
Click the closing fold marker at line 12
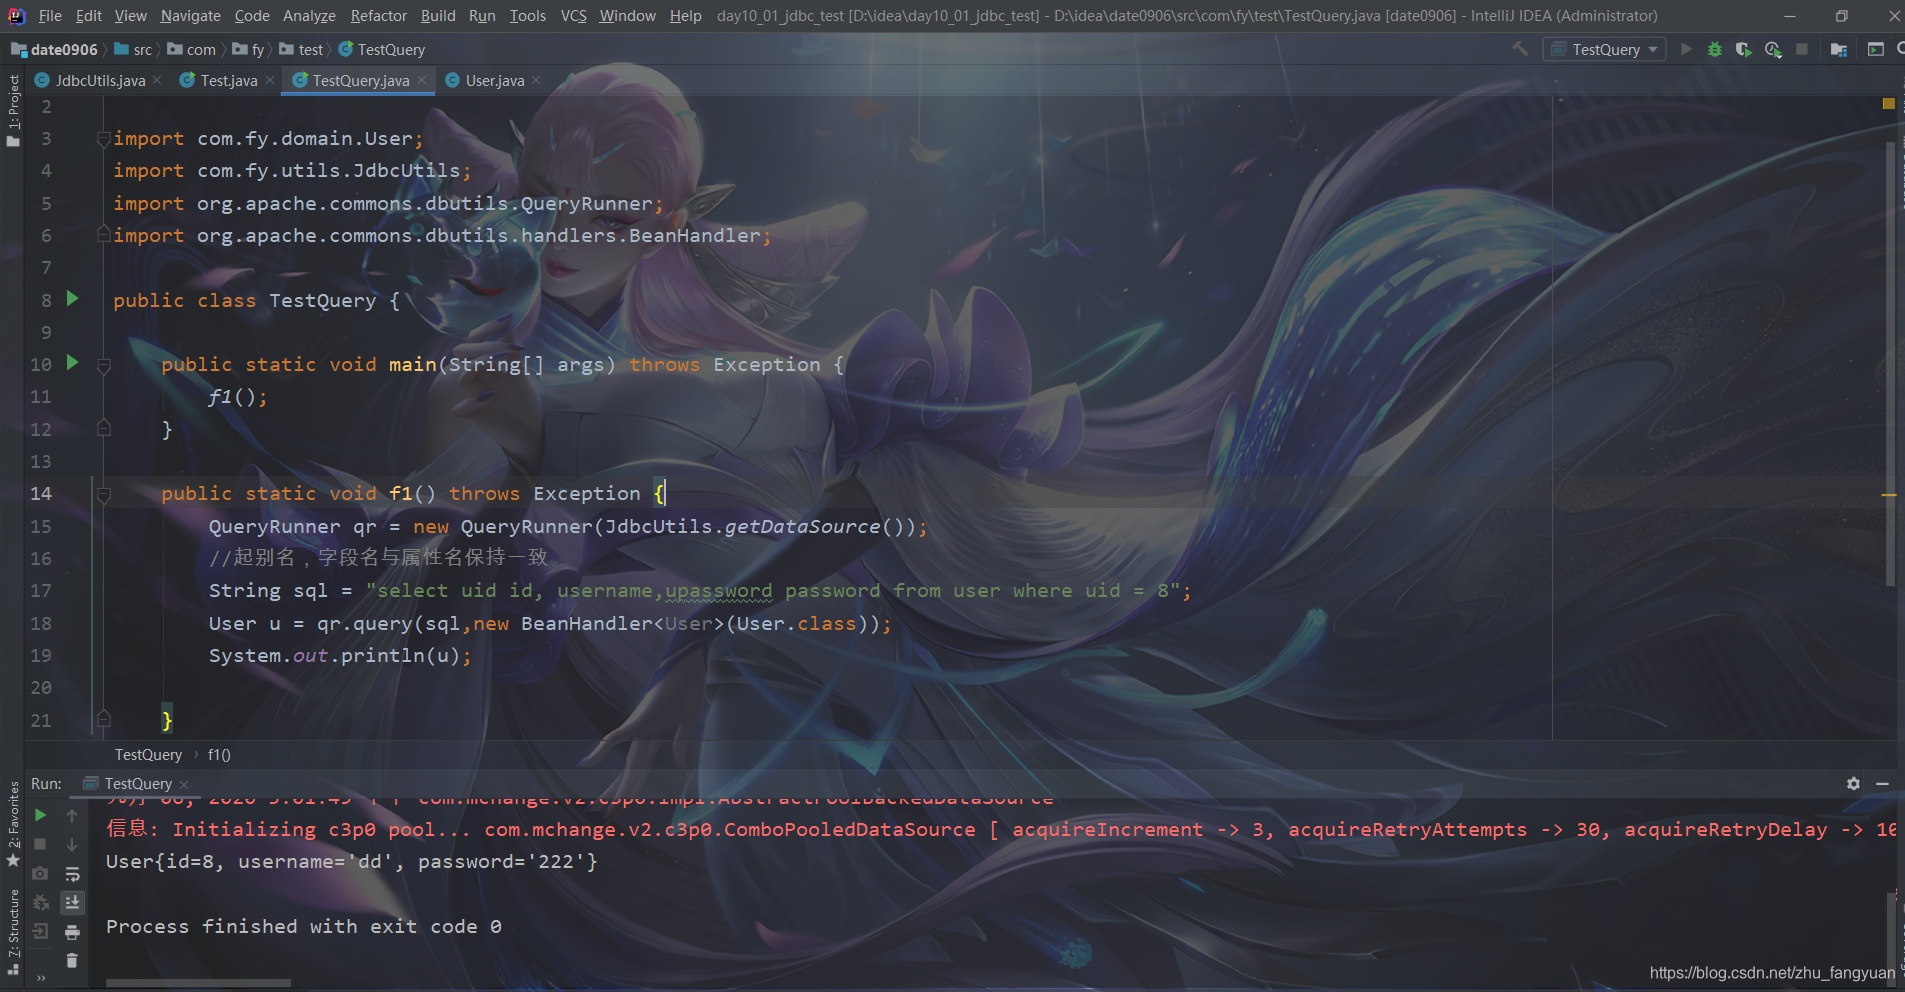tap(103, 428)
